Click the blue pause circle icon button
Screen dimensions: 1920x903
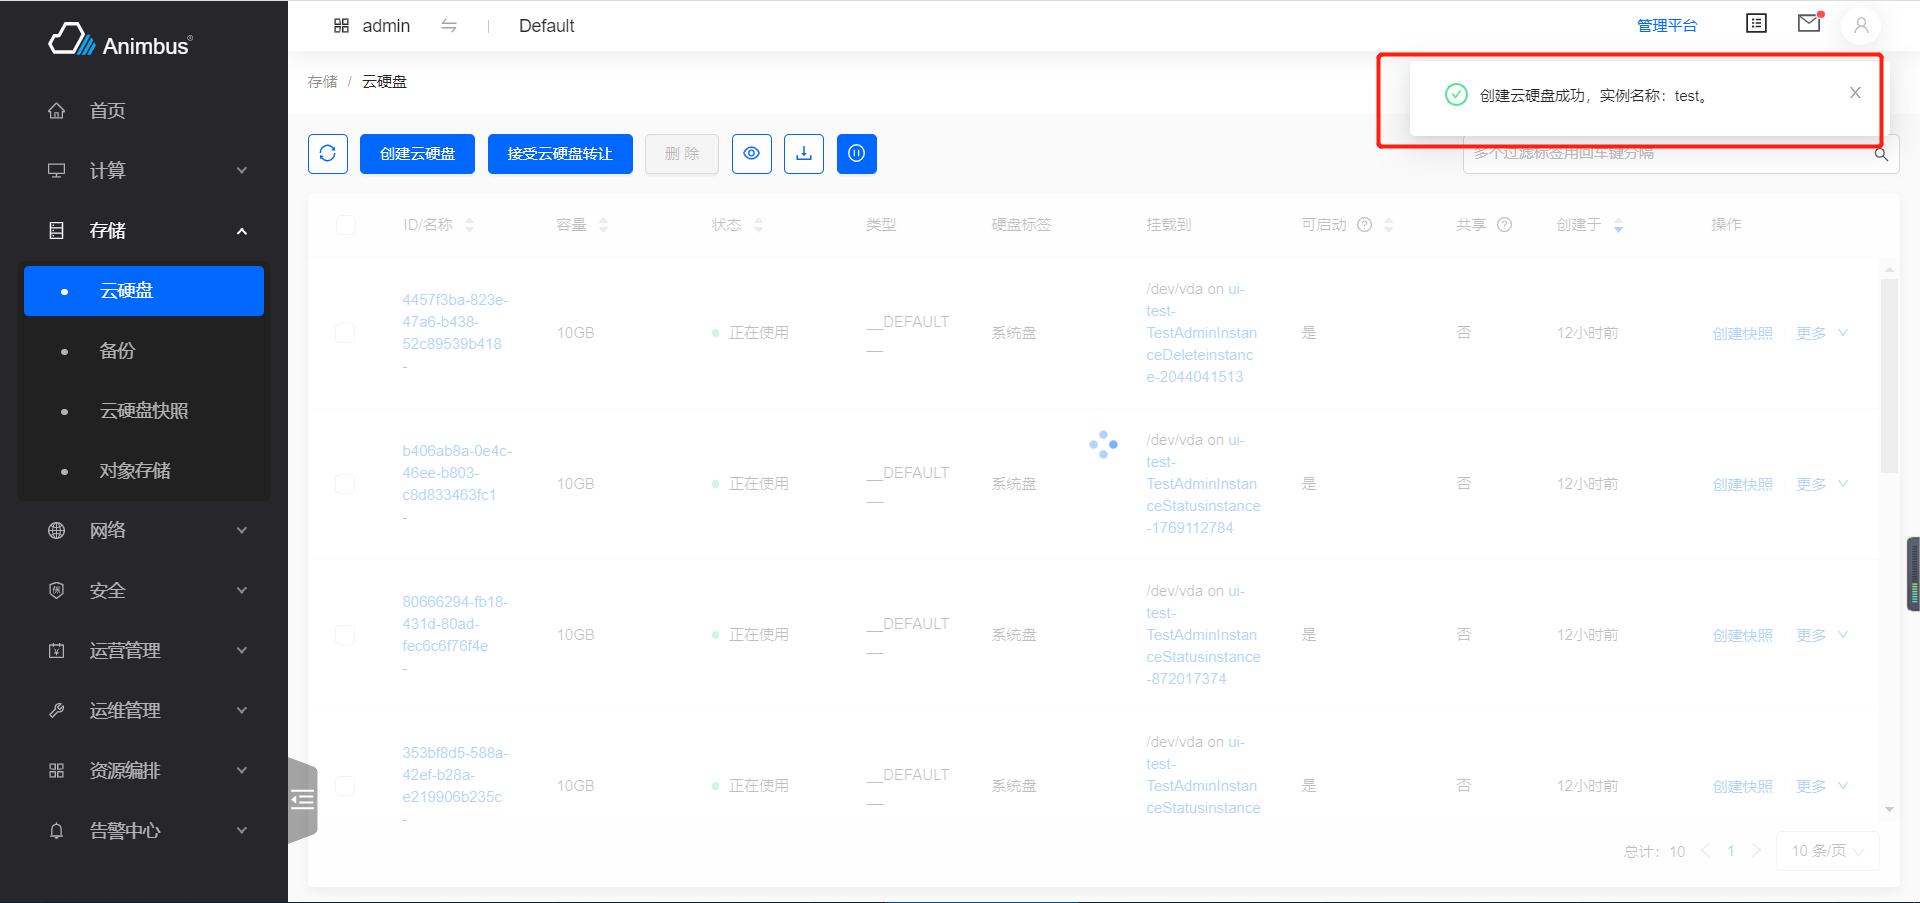click(x=856, y=154)
